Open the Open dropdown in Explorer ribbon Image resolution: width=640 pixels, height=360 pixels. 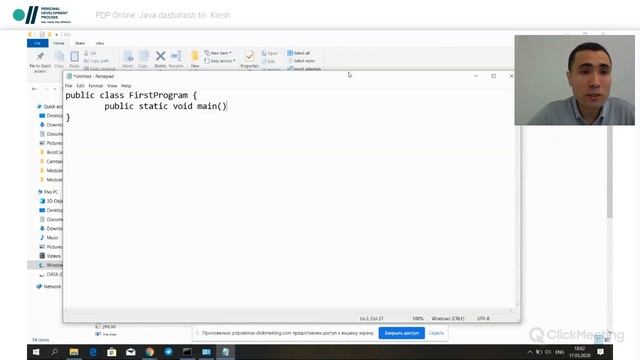270,53
